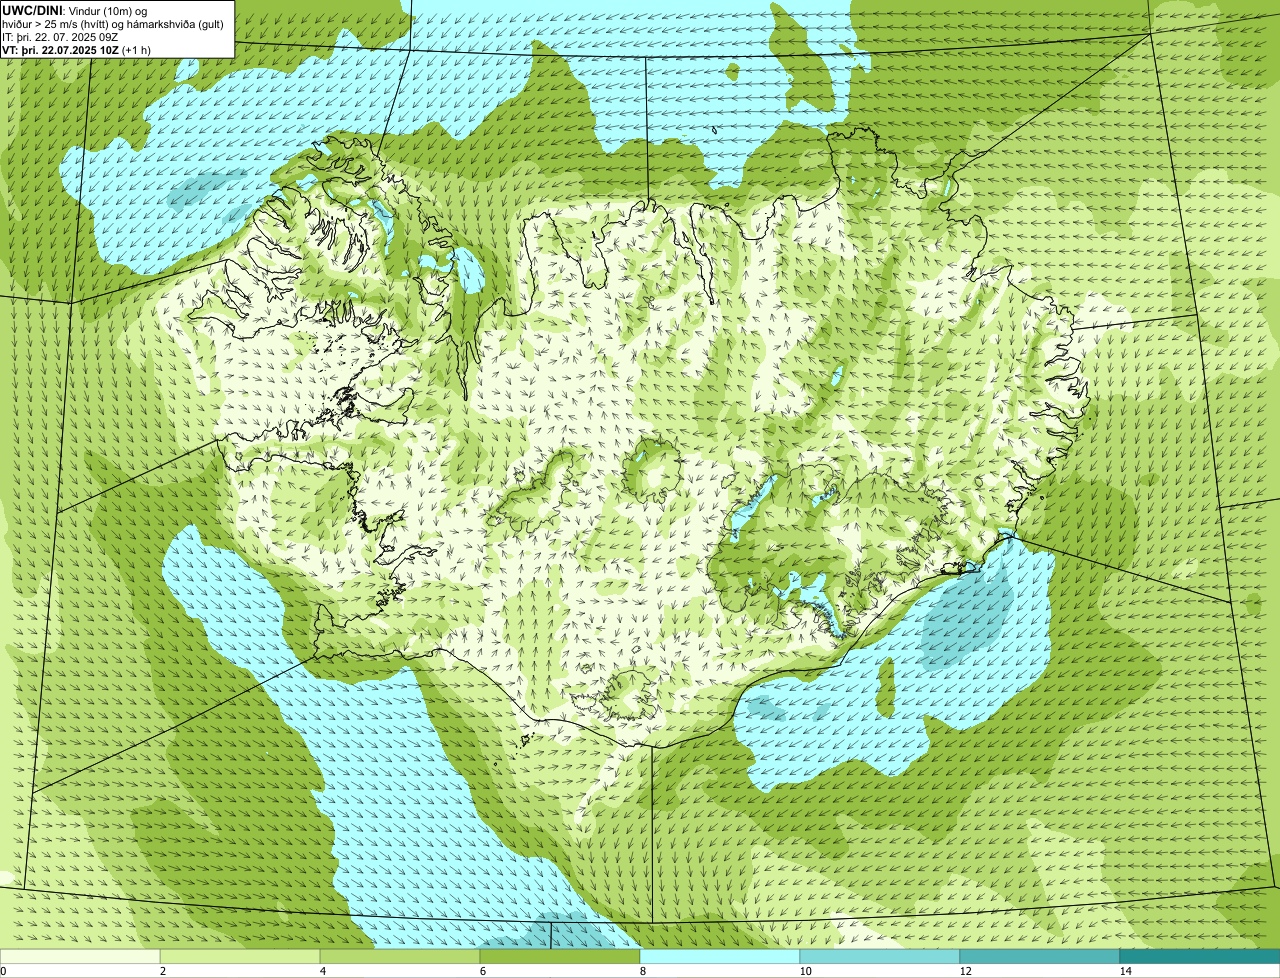Click the 0–2 m/s pale yellow legend swatch
This screenshot has width=1280, height=978.
pos(80,956)
